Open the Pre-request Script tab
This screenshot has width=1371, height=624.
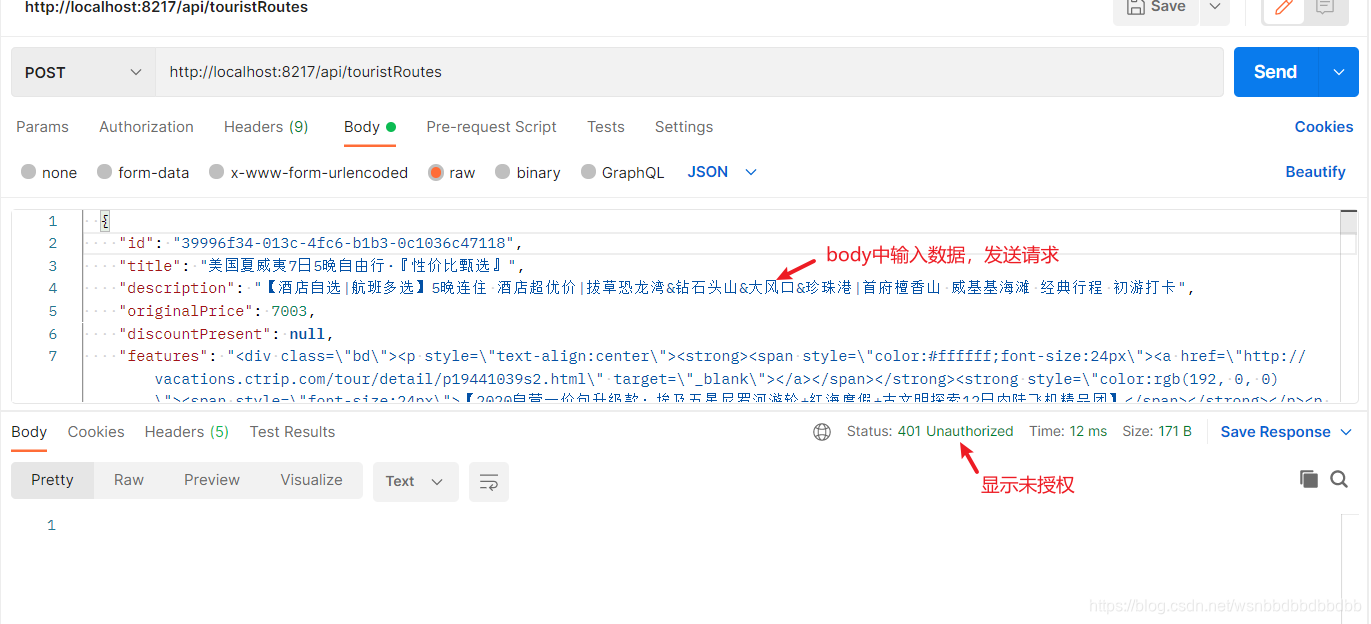491,127
